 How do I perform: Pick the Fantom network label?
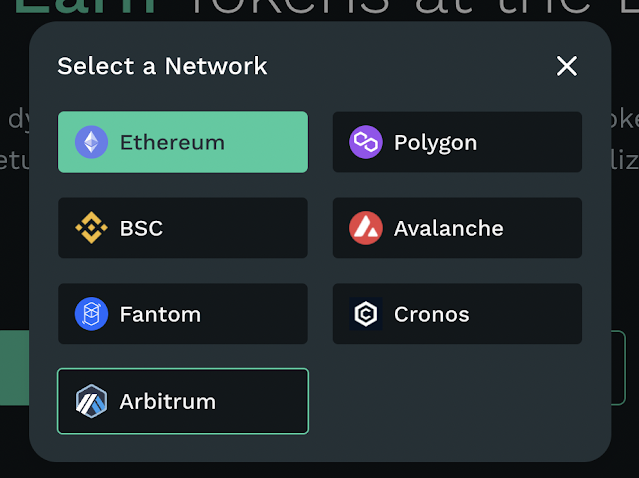pyautogui.click(x=160, y=314)
